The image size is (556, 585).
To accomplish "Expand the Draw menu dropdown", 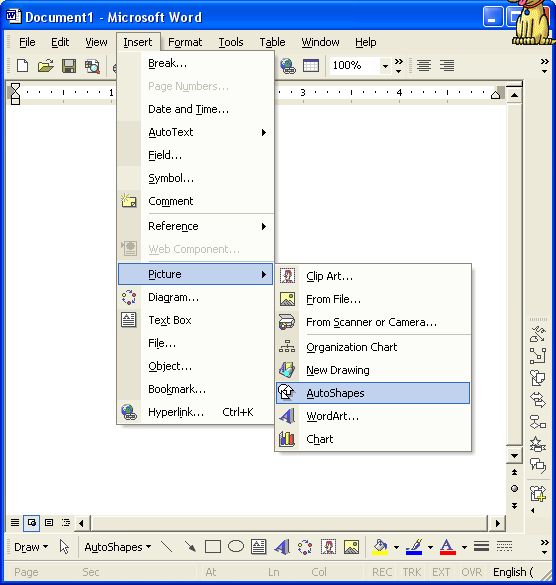I will click(x=31, y=547).
